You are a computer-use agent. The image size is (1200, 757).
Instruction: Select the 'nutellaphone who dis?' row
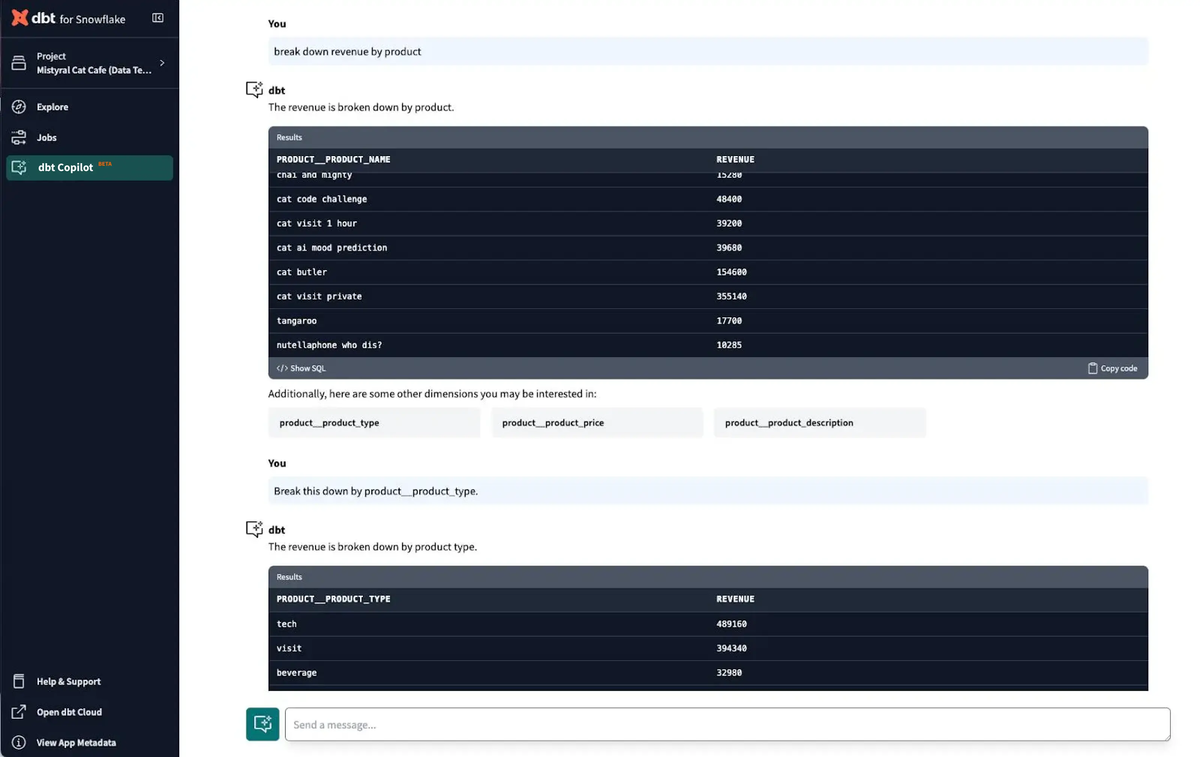(708, 345)
